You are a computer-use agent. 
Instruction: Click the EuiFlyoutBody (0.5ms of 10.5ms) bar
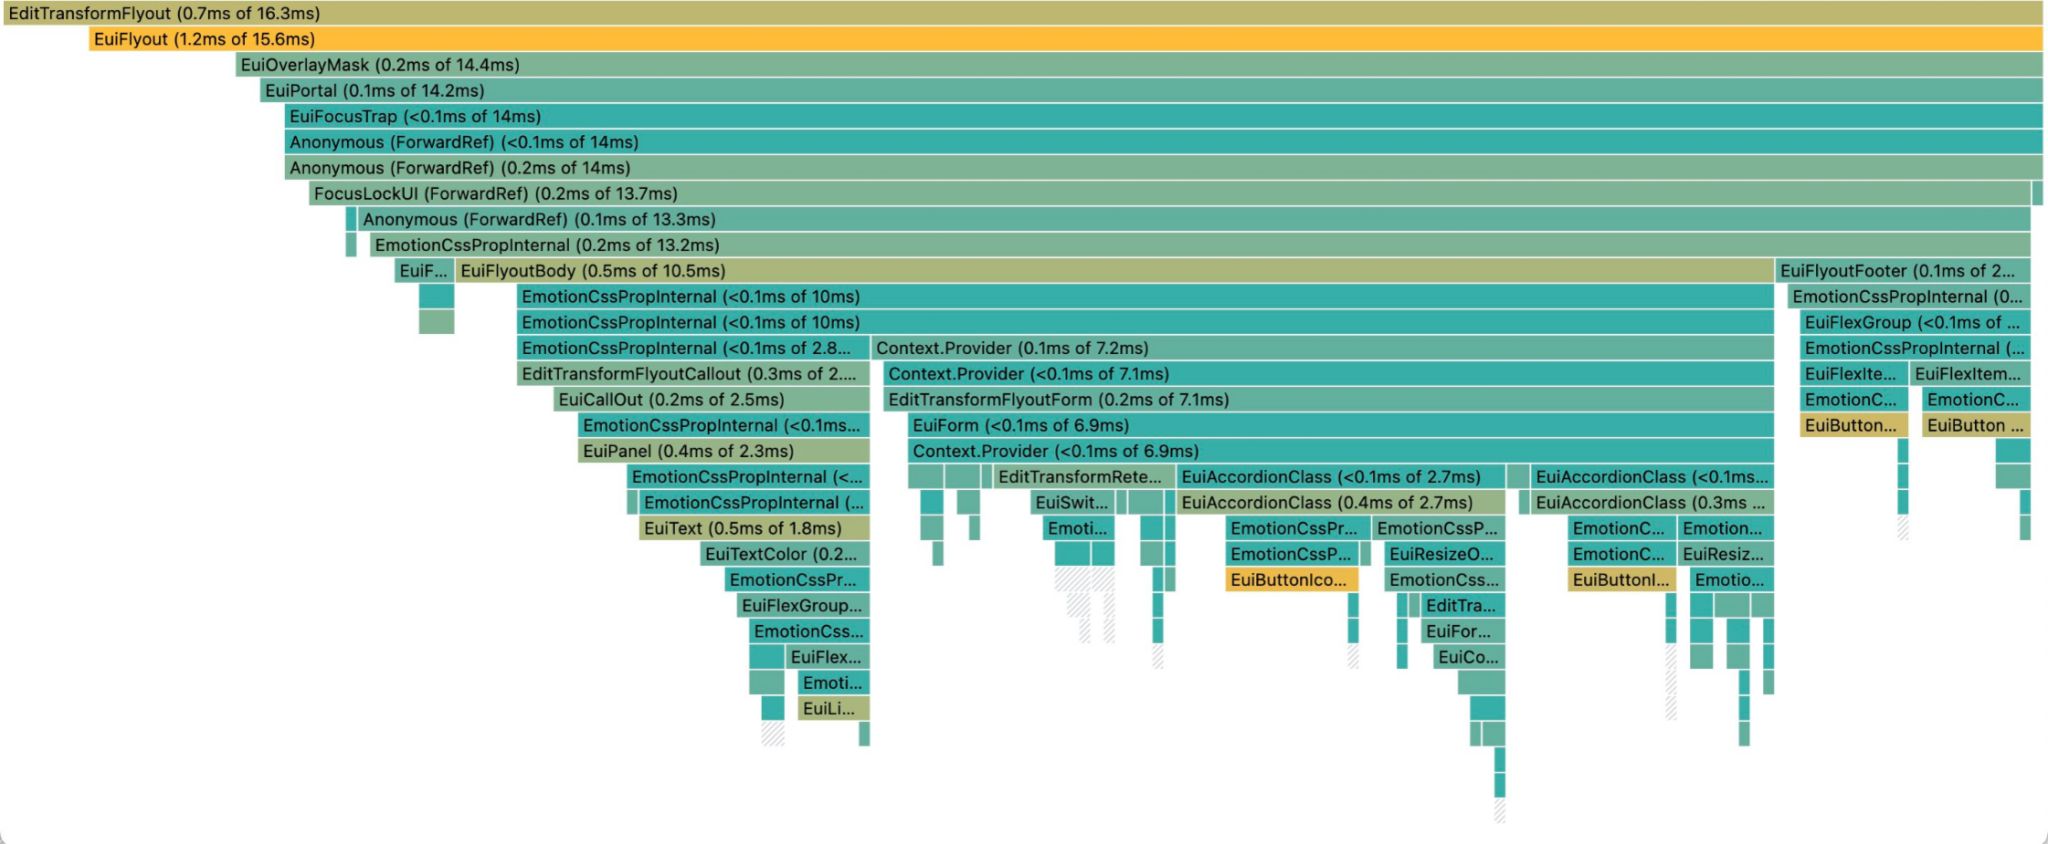1115,271
